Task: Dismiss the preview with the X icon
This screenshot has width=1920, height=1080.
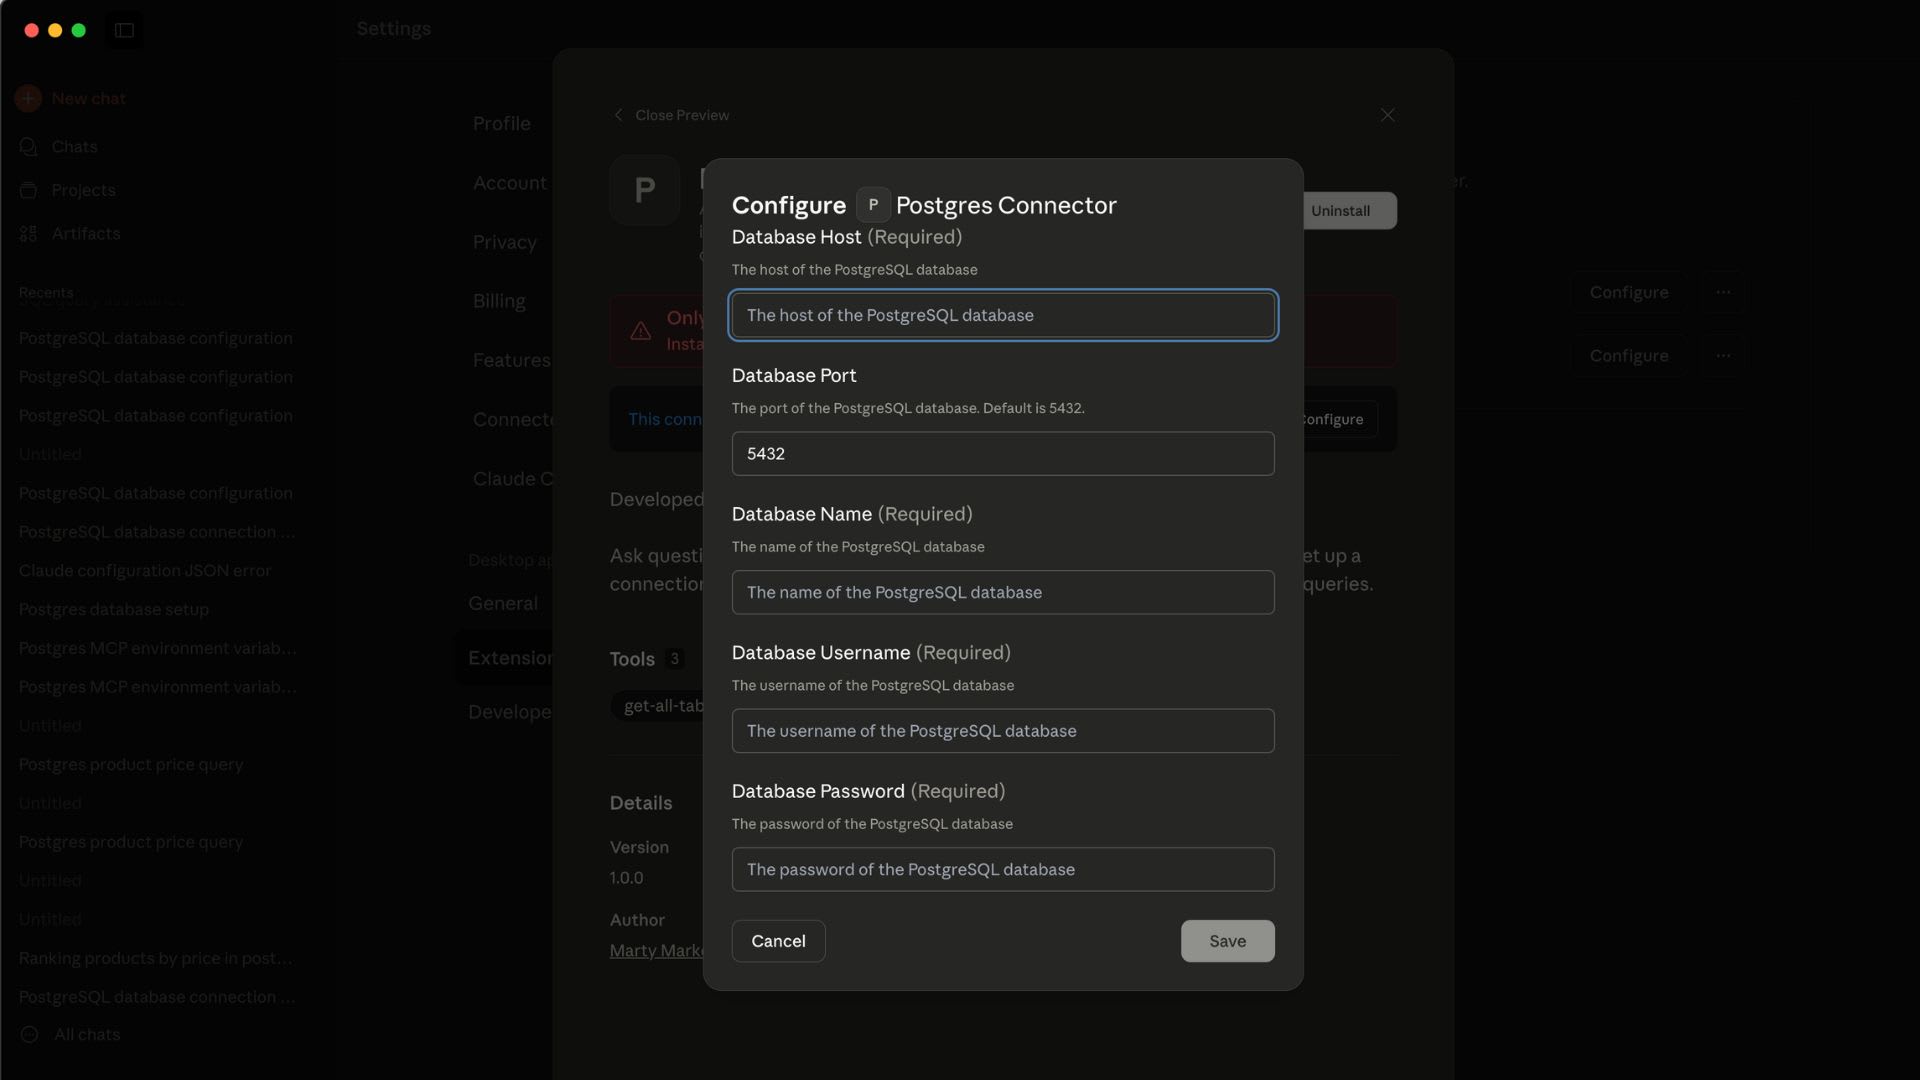Action: pos(1387,115)
